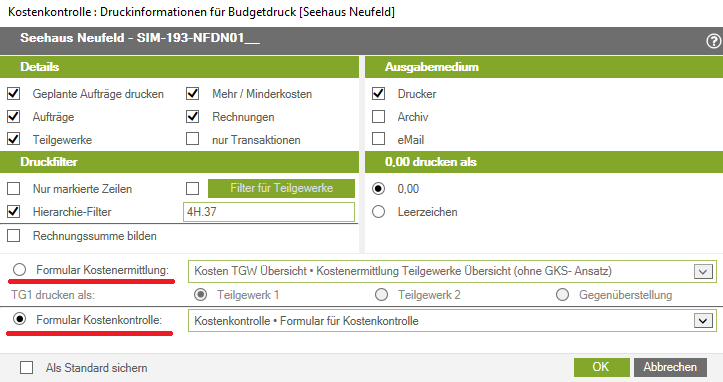Expand the Kostenkontrolle form dropdown arrow
Image resolution: width=723 pixels, height=382 pixels.
(703, 321)
